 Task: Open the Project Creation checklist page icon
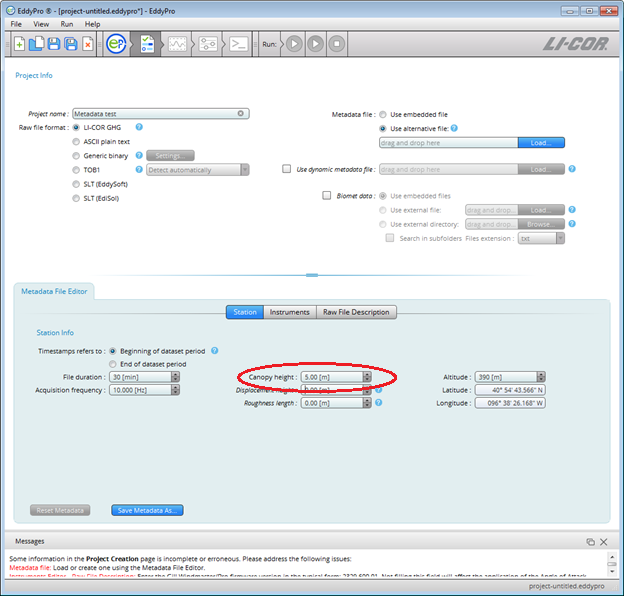point(146,44)
